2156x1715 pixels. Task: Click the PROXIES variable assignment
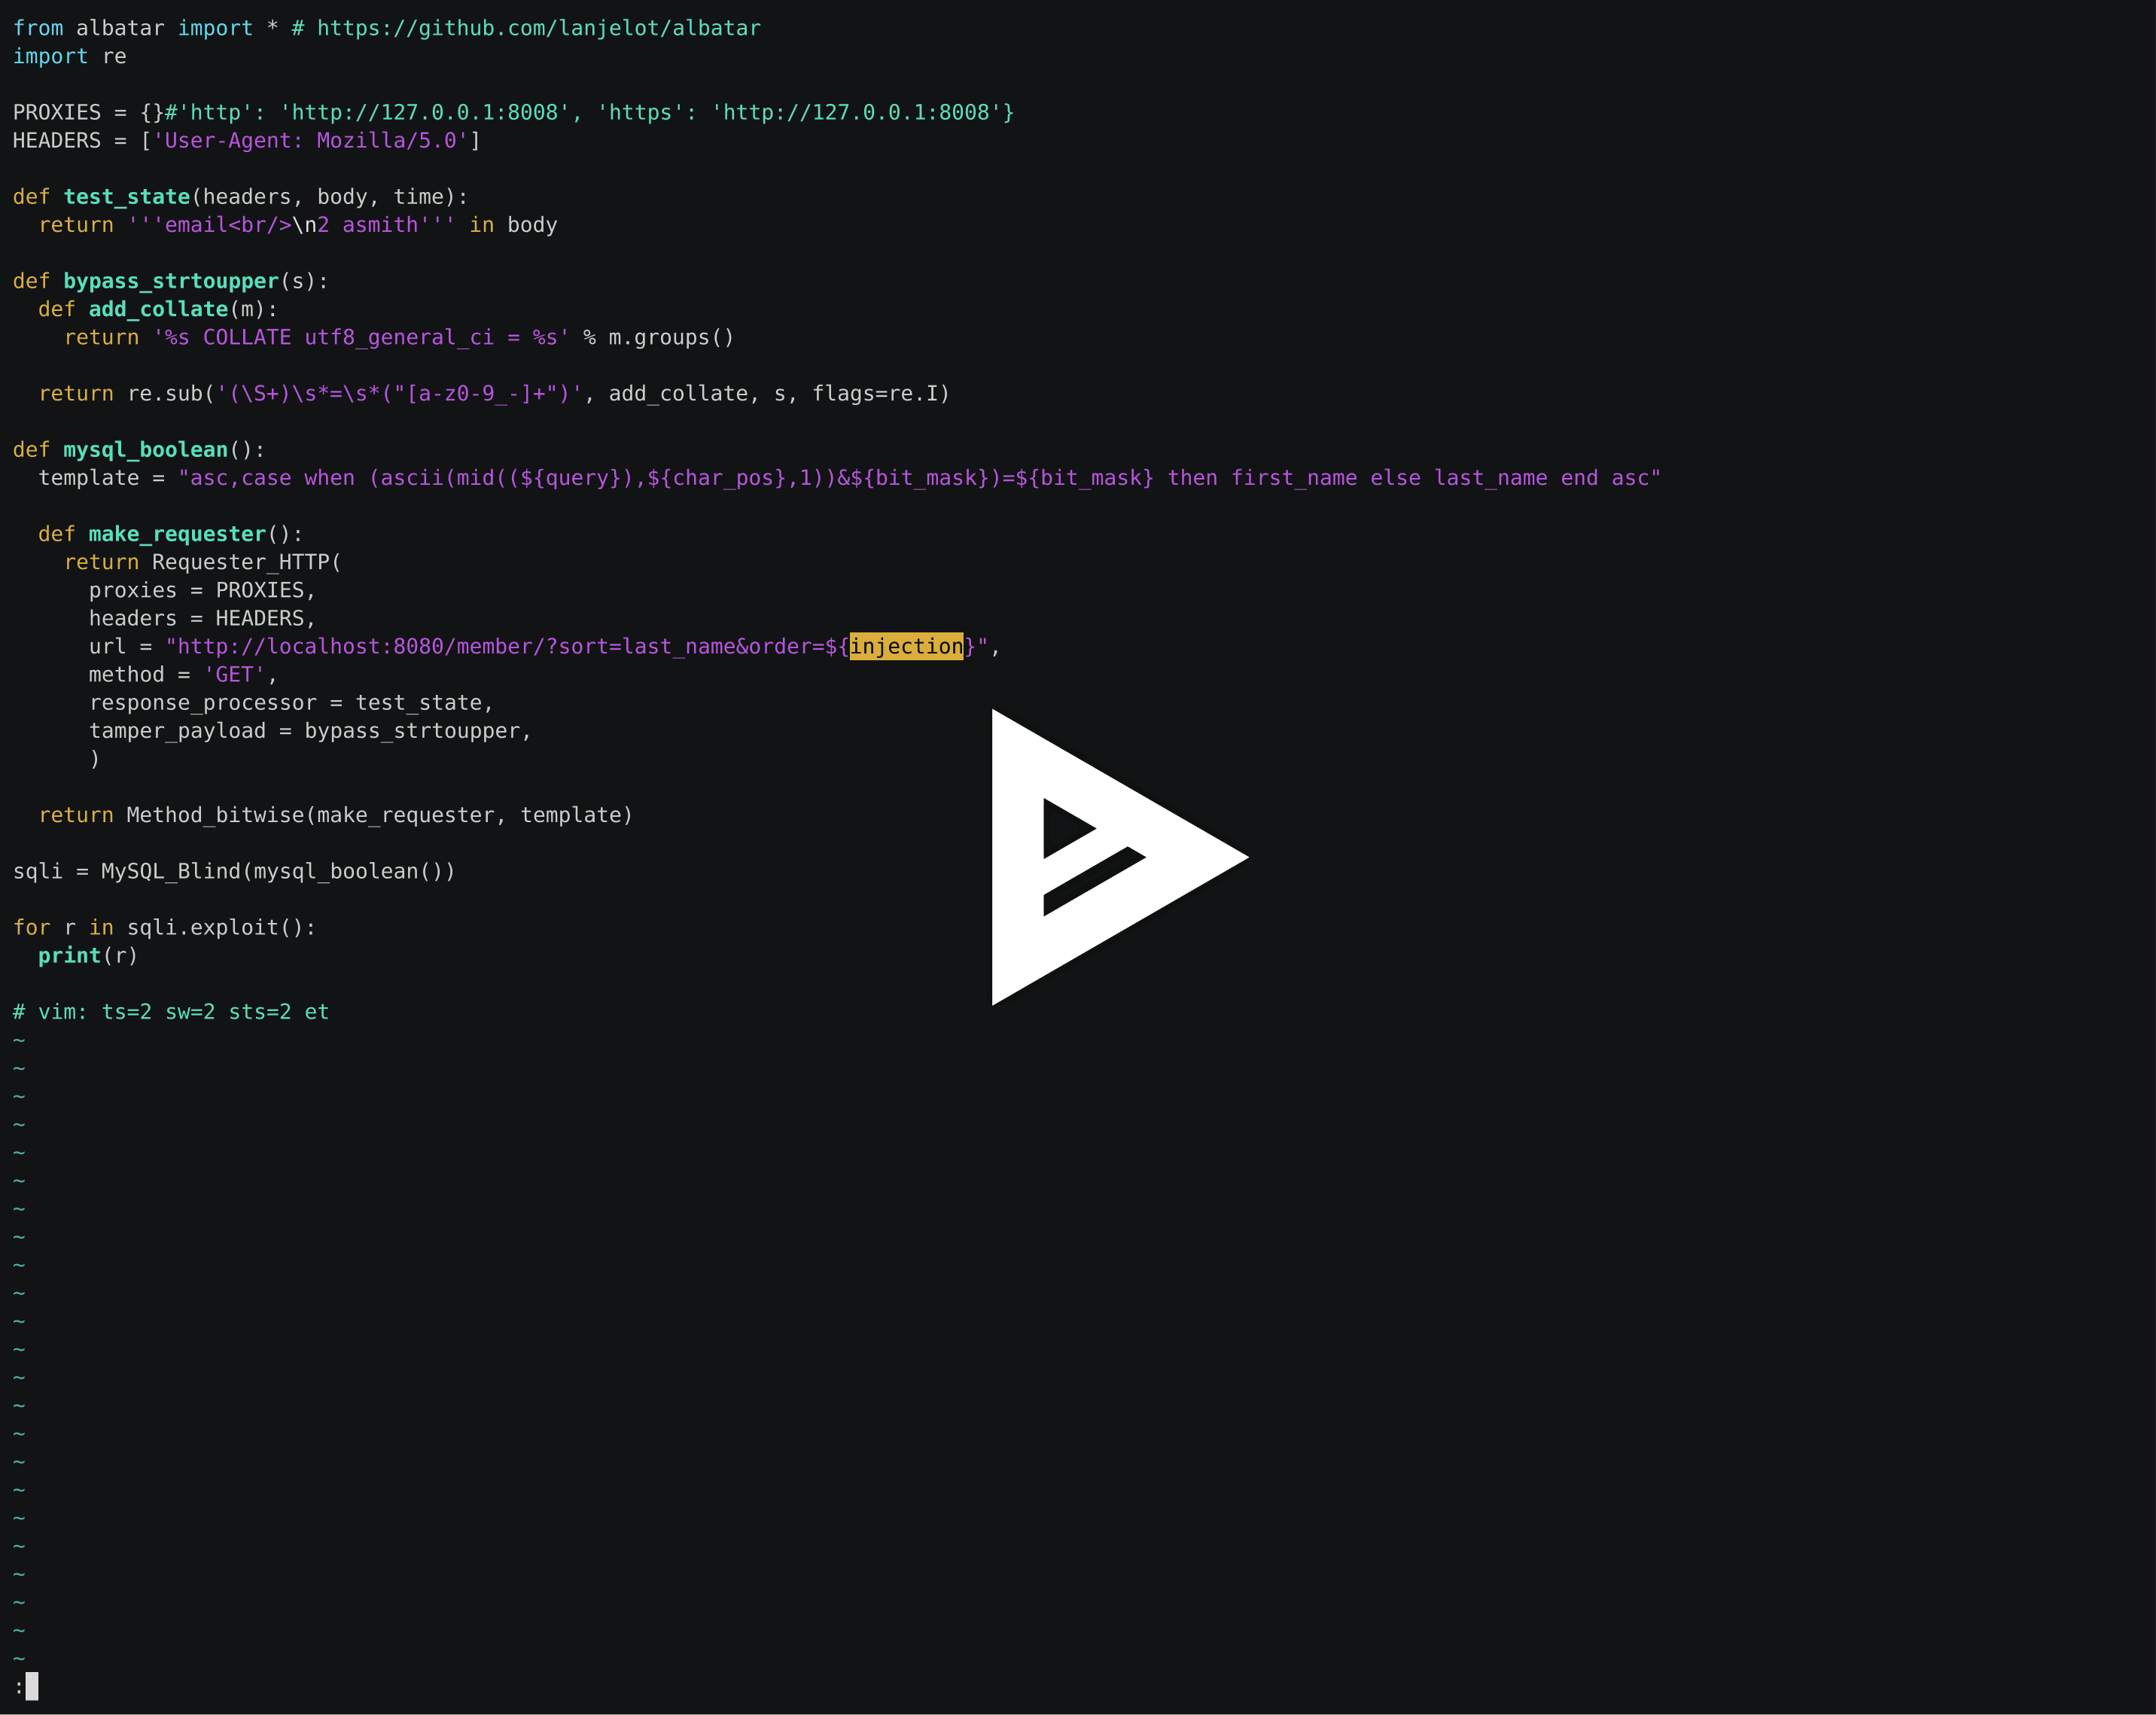[x=514, y=112]
